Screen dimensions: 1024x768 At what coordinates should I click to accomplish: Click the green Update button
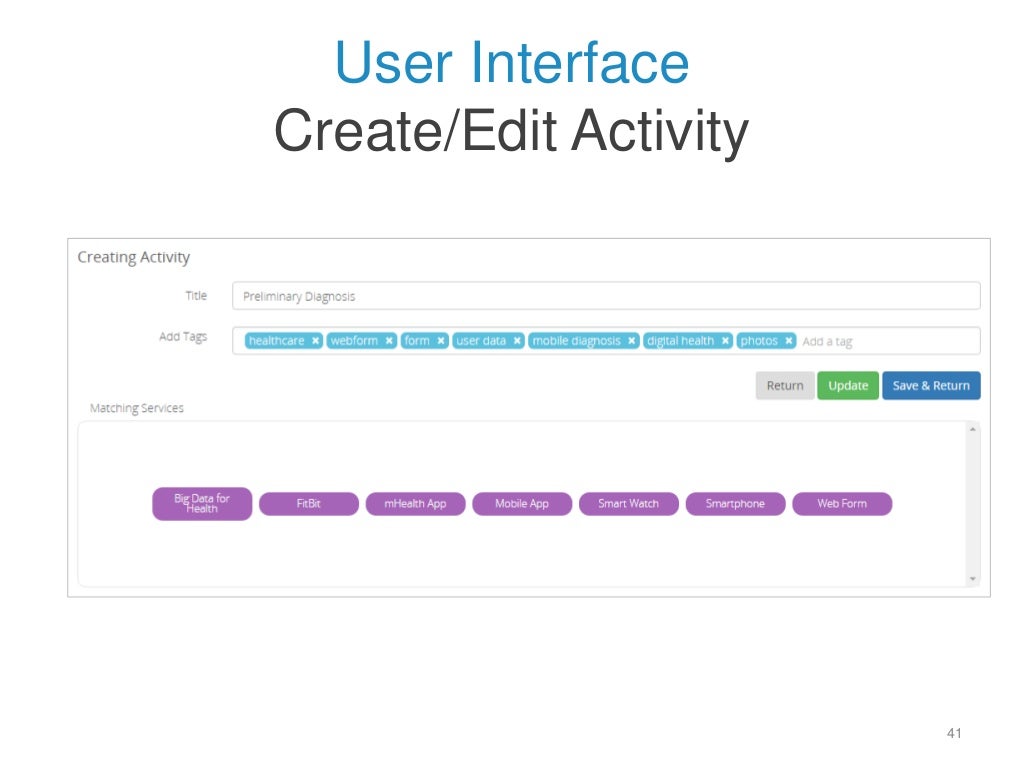click(848, 385)
